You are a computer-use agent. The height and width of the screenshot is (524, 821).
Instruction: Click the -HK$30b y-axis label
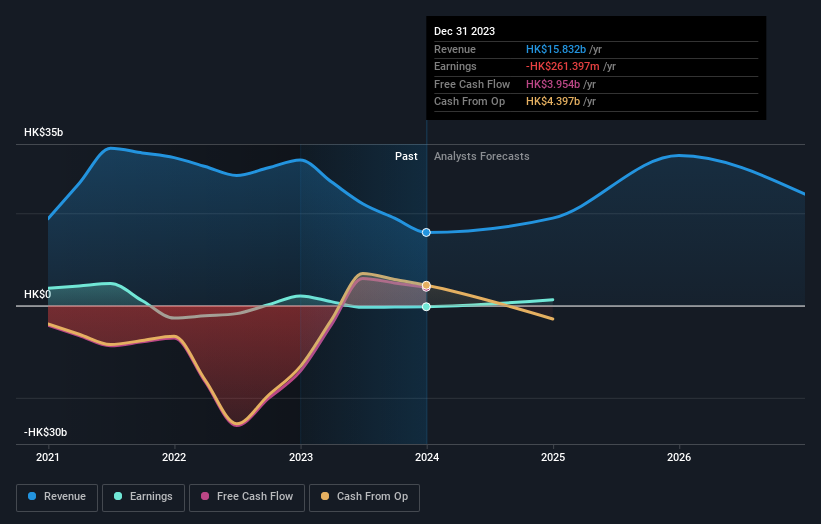(x=45, y=432)
